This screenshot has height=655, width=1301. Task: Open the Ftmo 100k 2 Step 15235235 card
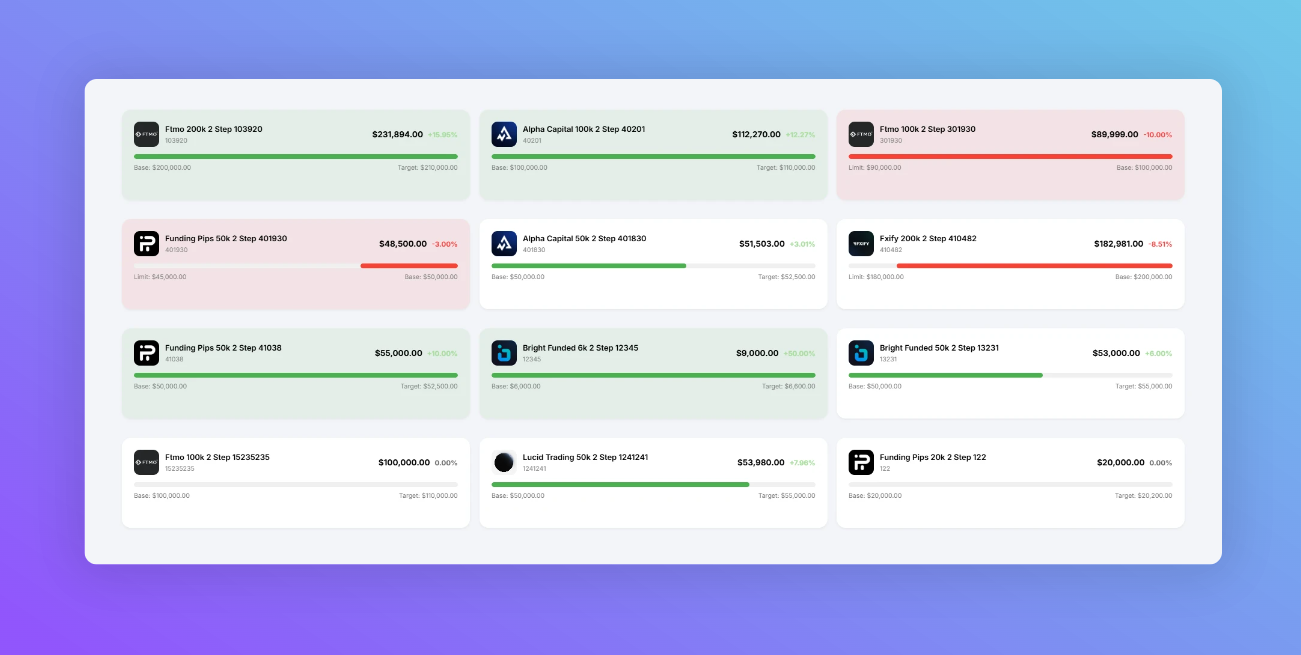point(296,483)
